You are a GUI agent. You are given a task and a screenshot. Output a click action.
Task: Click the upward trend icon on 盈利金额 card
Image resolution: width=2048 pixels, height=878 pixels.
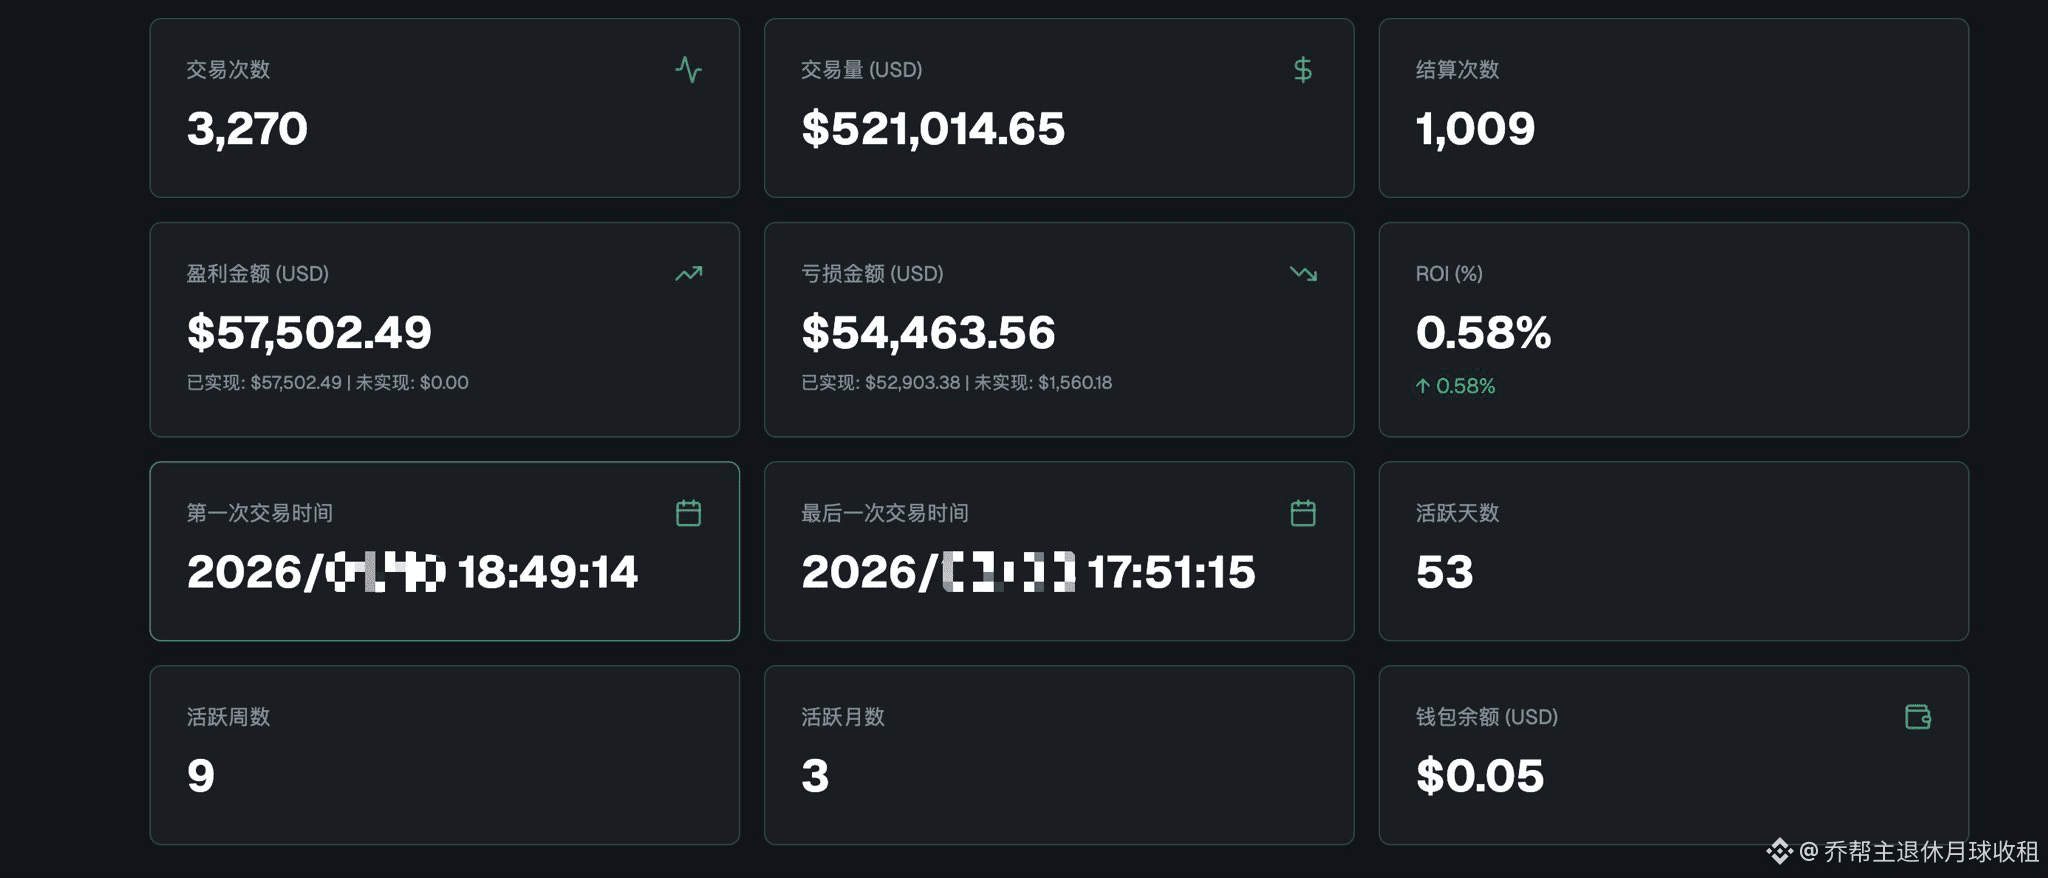tap(688, 273)
